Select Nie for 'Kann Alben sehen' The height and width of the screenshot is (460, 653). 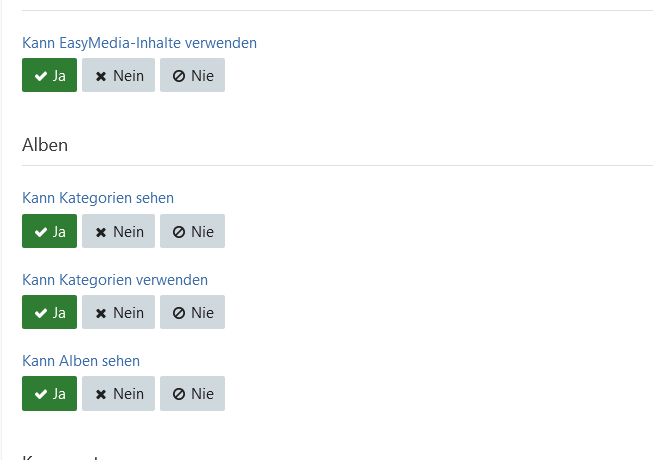(192, 393)
